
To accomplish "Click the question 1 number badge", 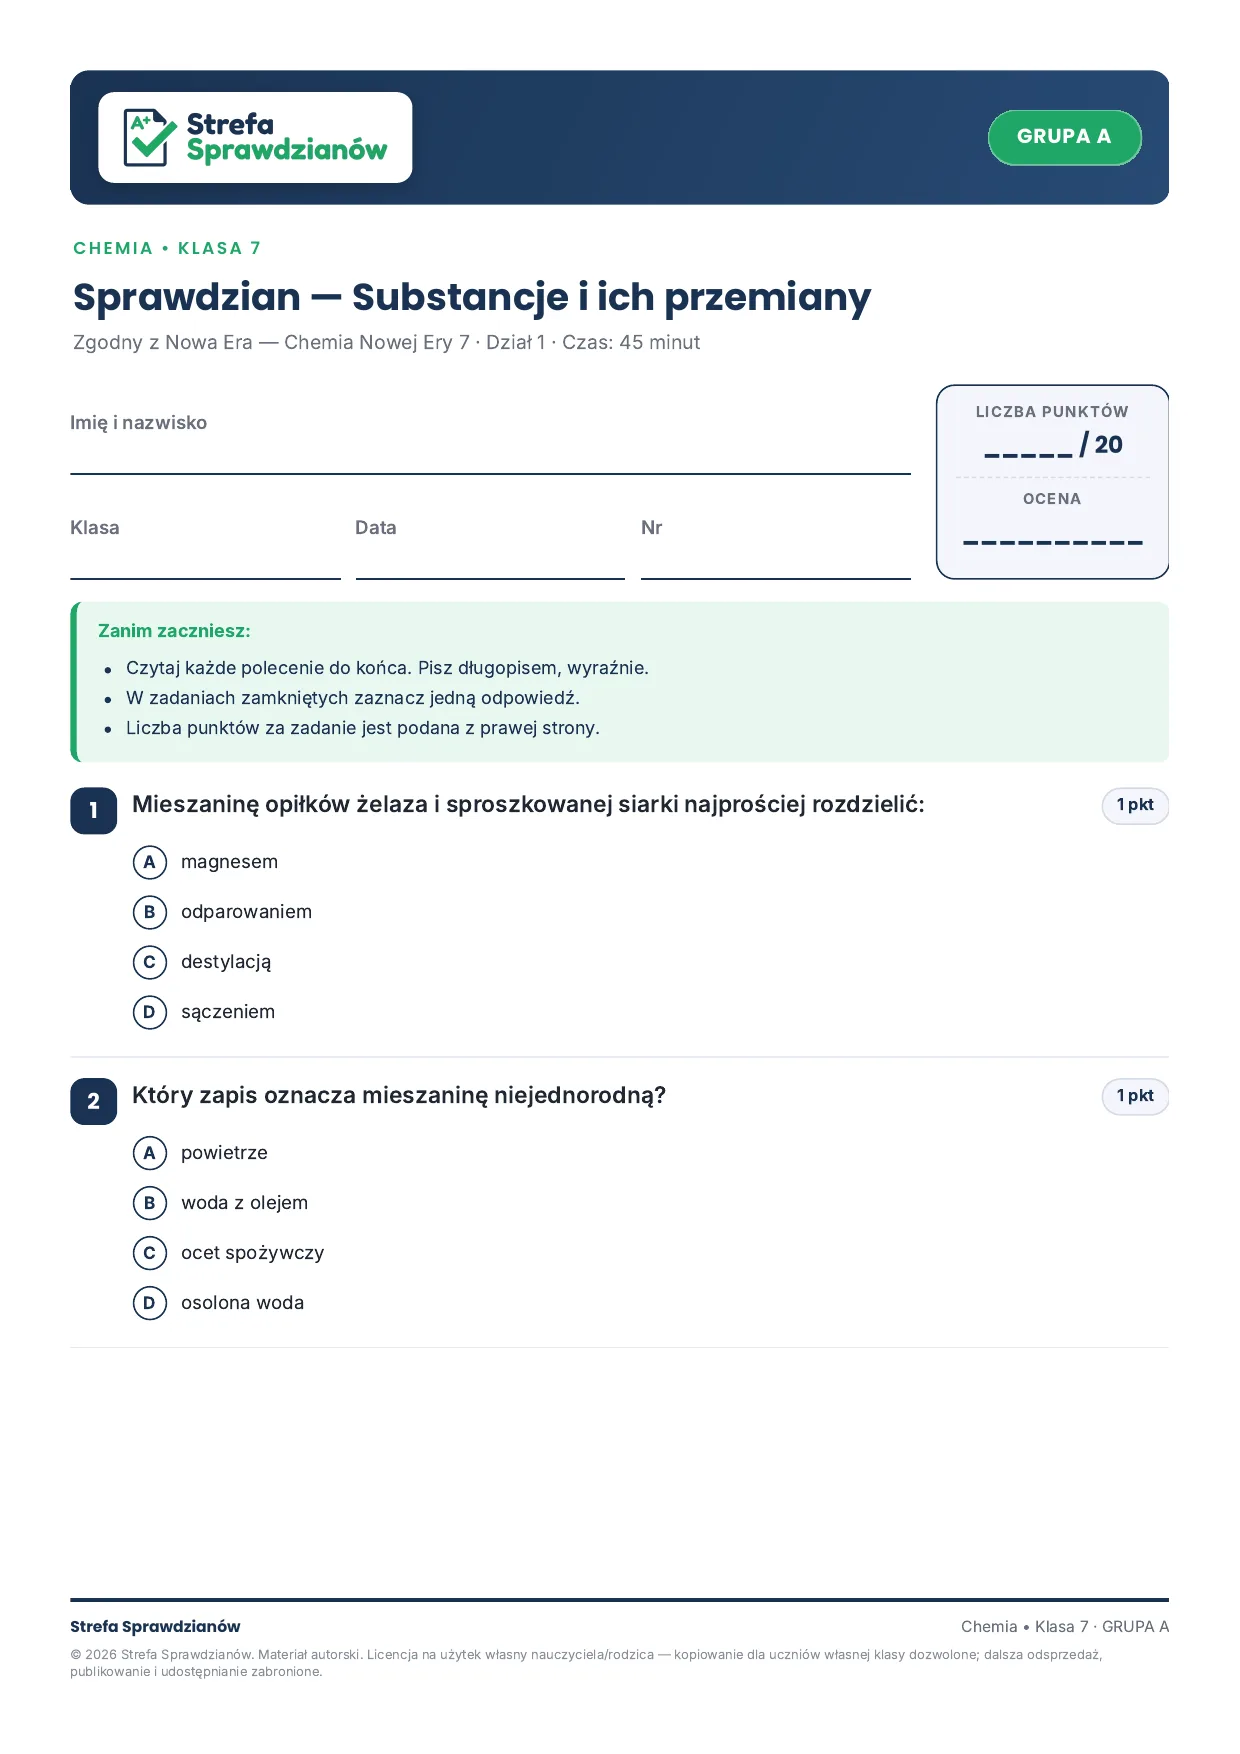I will [x=94, y=811].
